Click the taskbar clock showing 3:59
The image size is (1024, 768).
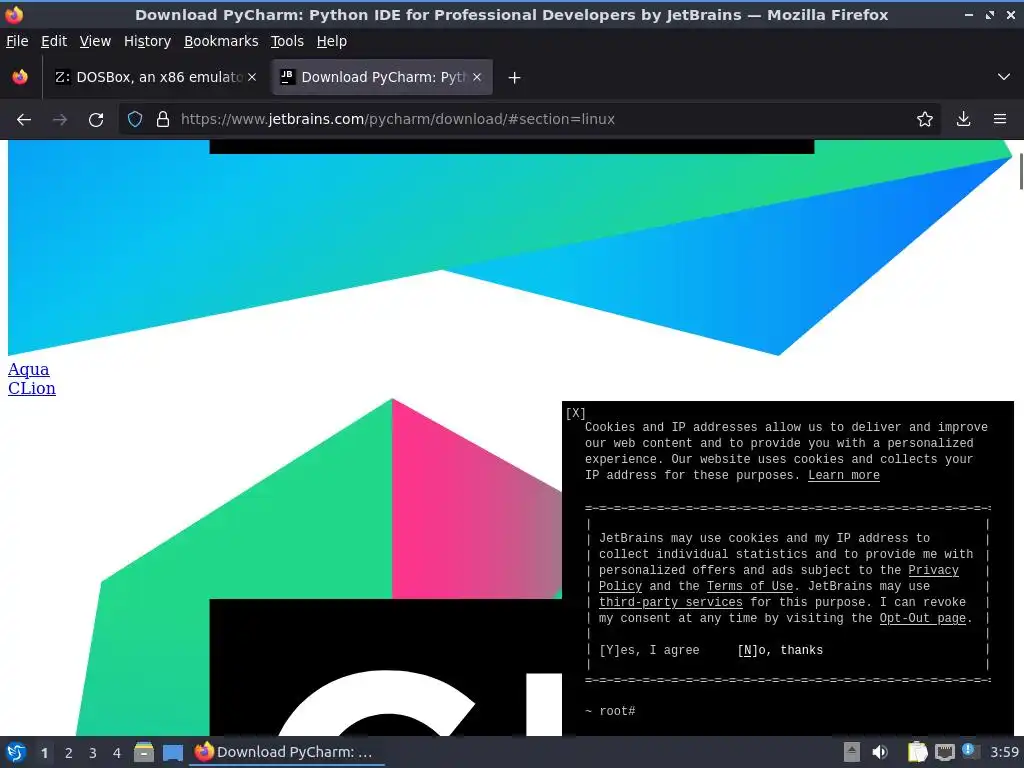1004,752
